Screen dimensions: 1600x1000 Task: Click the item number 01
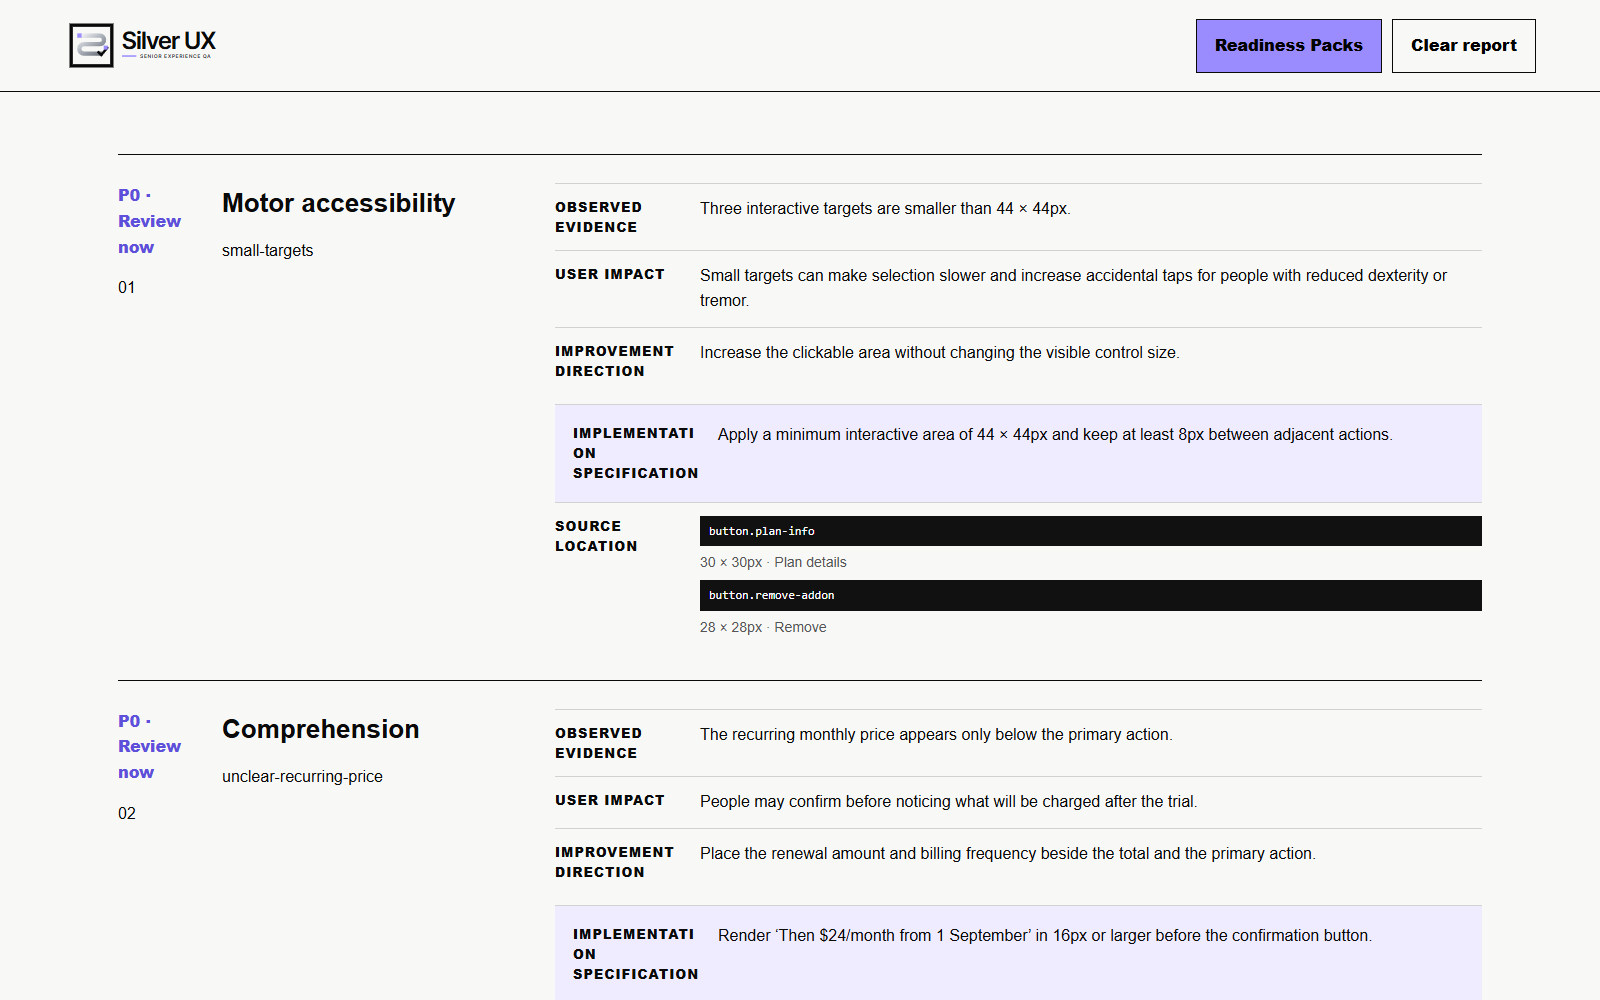tap(126, 287)
